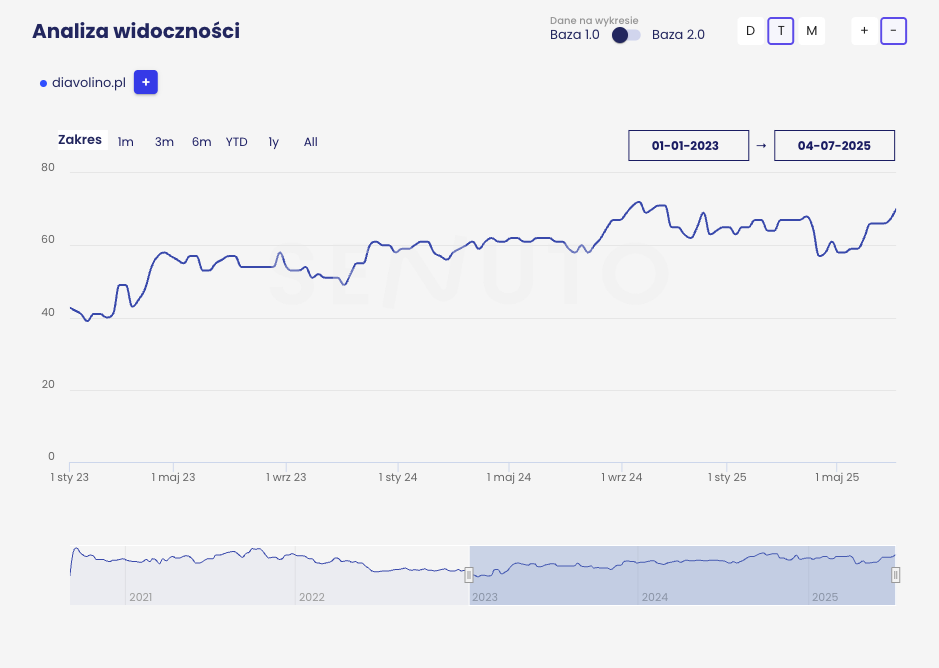Choose the 6m range option

tap(201, 142)
